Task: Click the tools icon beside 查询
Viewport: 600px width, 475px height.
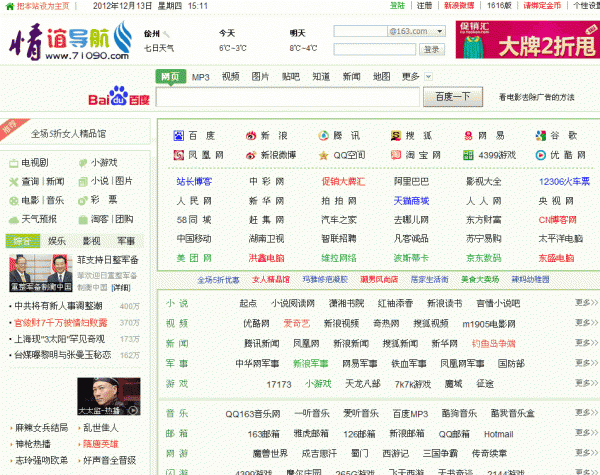Action: [x=14, y=182]
